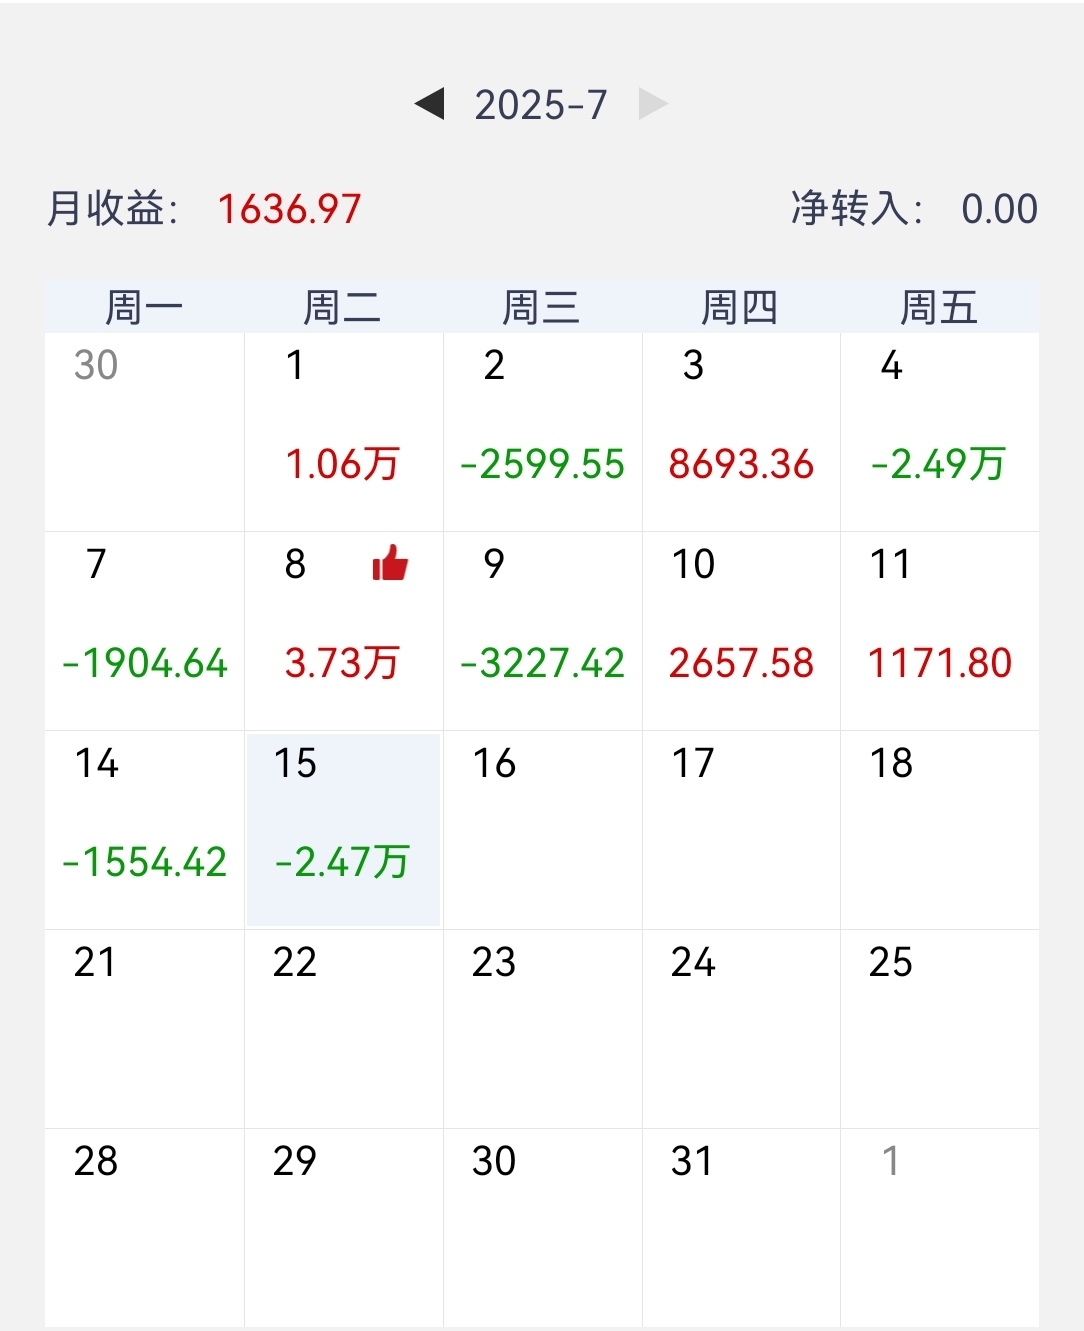Open day 7 showing -1904.64
This screenshot has width=1084, height=1331.
click(x=144, y=631)
